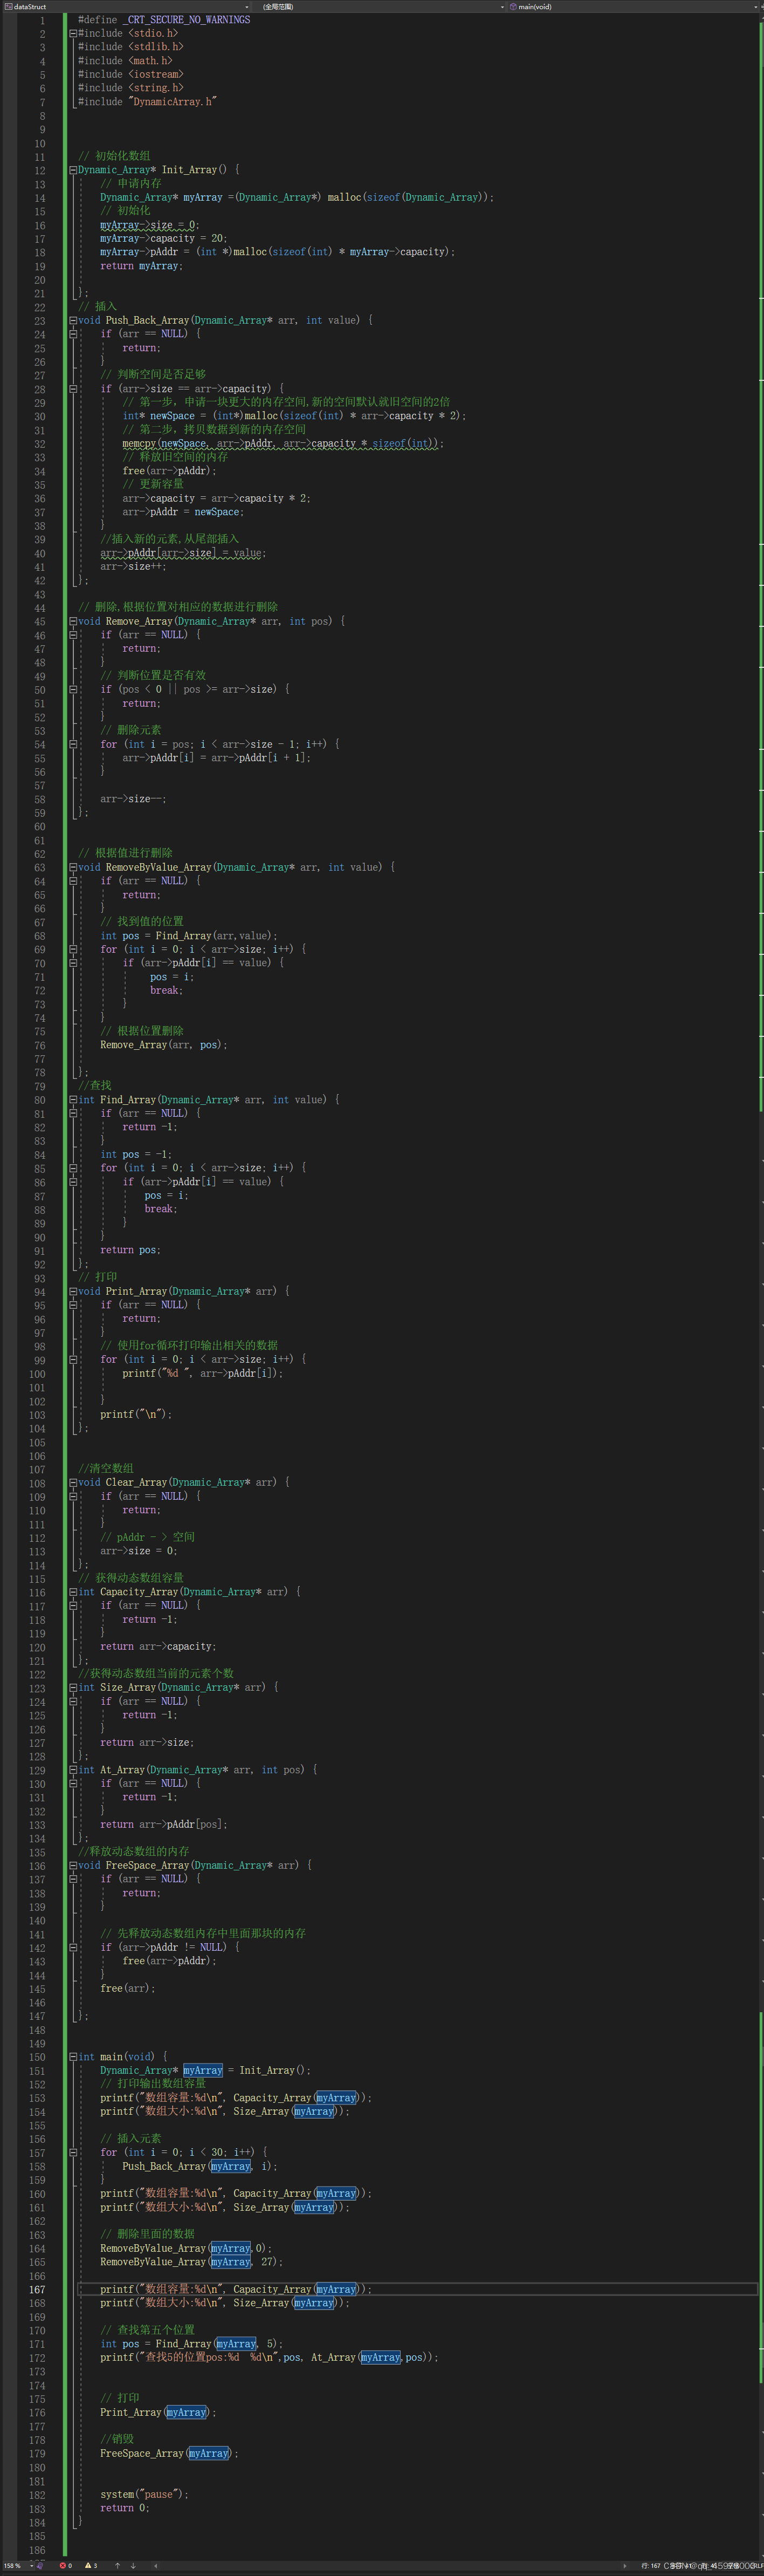Click the 'return myArray;' statement

click(141, 266)
